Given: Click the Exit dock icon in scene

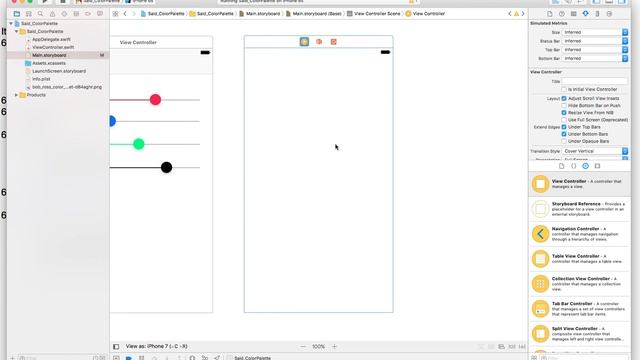Looking at the screenshot, I should tap(333, 42).
